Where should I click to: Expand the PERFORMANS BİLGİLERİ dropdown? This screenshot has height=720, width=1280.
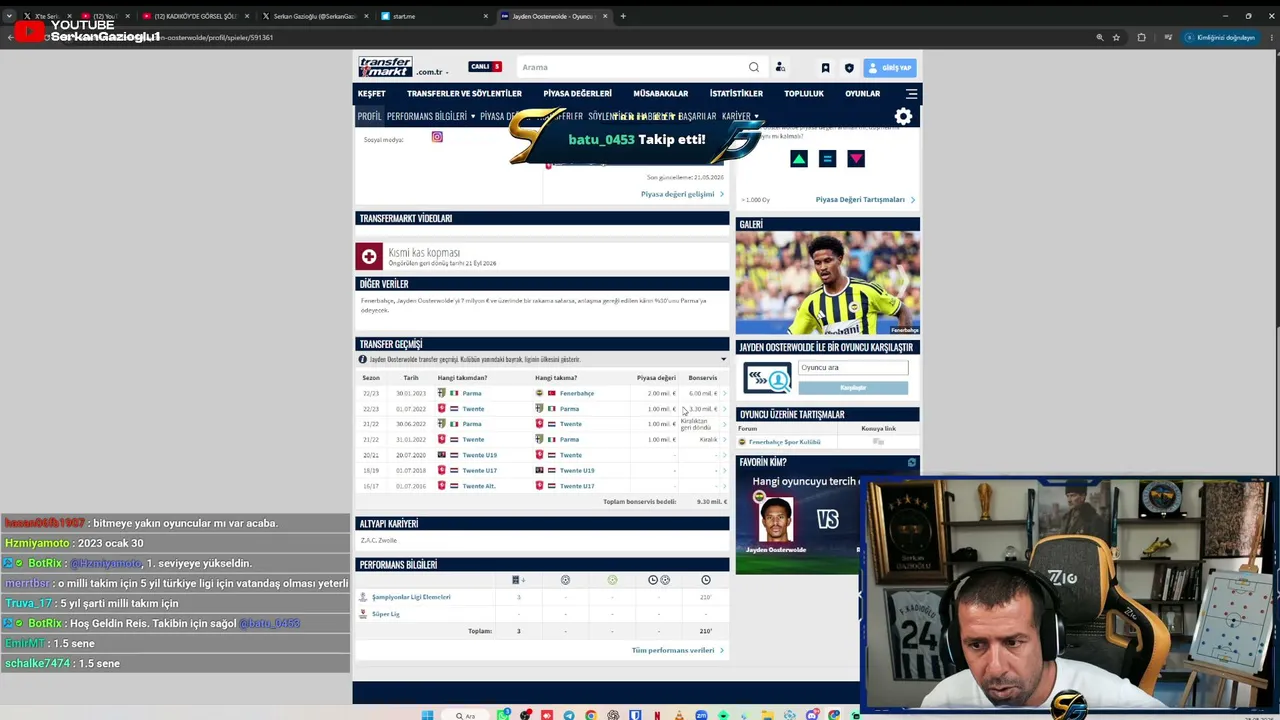(431, 116)
